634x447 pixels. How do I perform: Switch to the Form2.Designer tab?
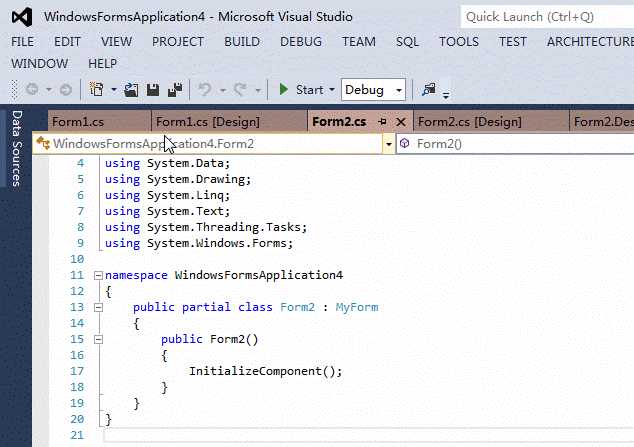(602, 122)
